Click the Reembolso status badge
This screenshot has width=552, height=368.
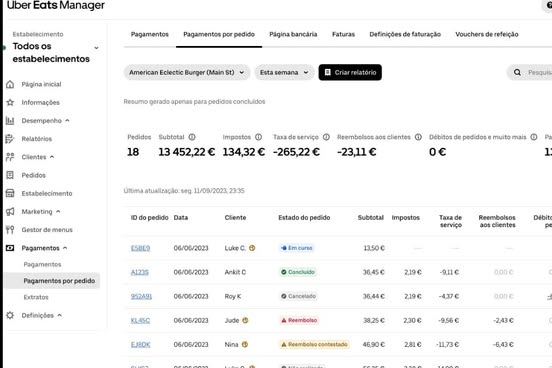point(299,320)
